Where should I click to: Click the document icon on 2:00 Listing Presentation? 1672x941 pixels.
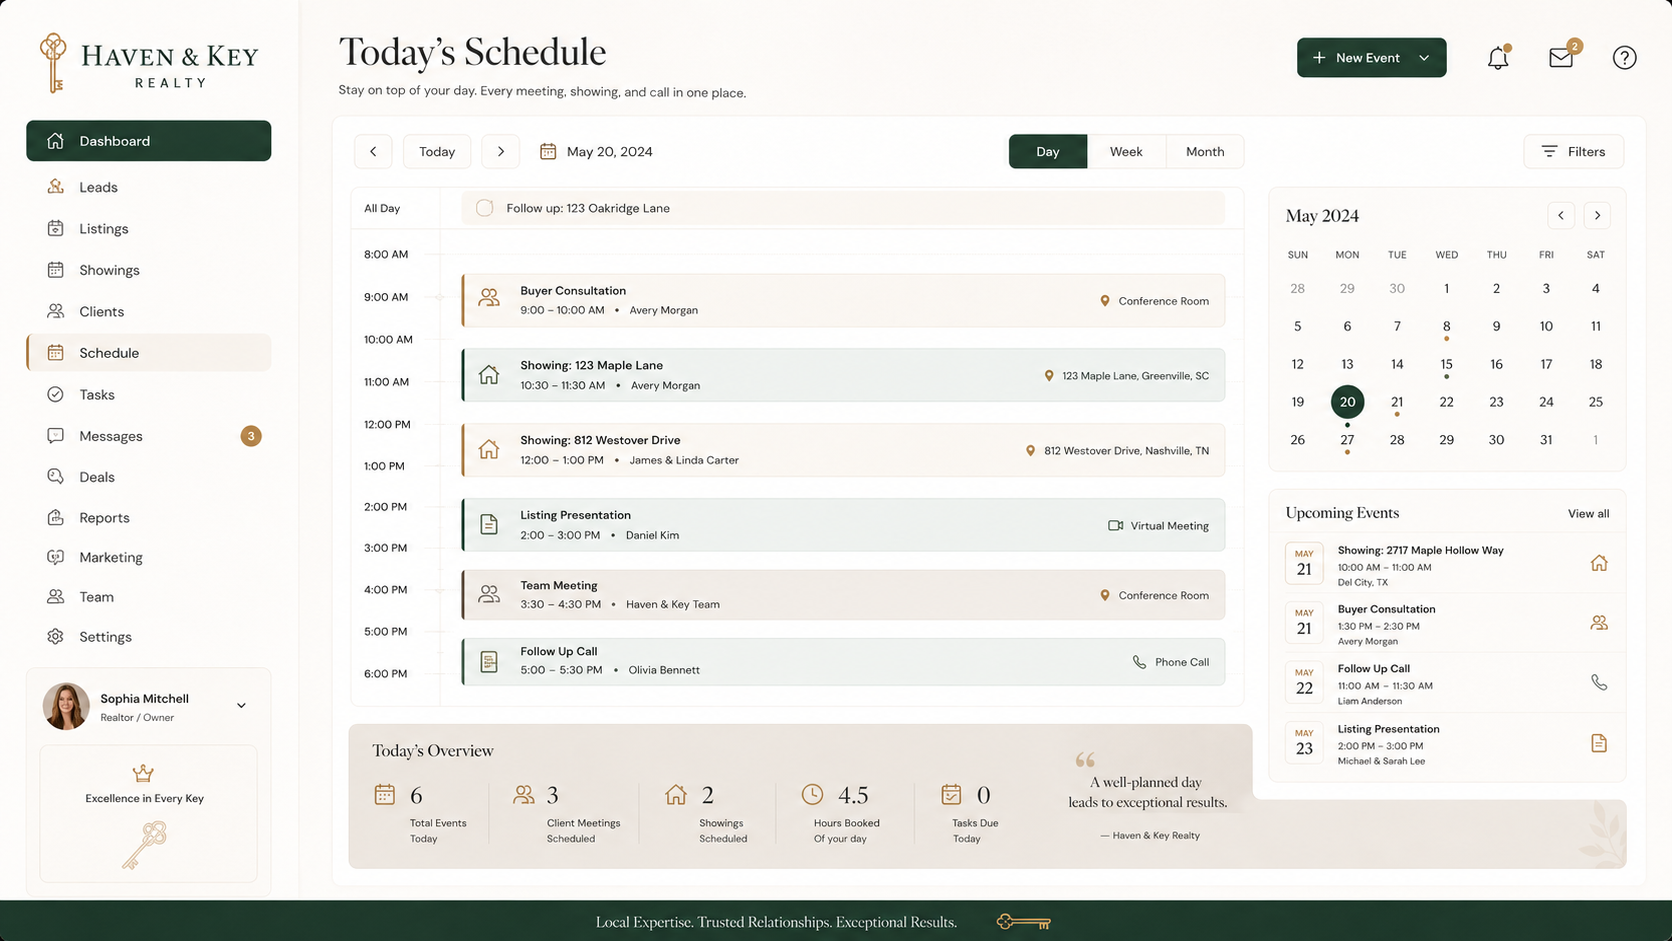pyautogui.click(x=489, y=524)
